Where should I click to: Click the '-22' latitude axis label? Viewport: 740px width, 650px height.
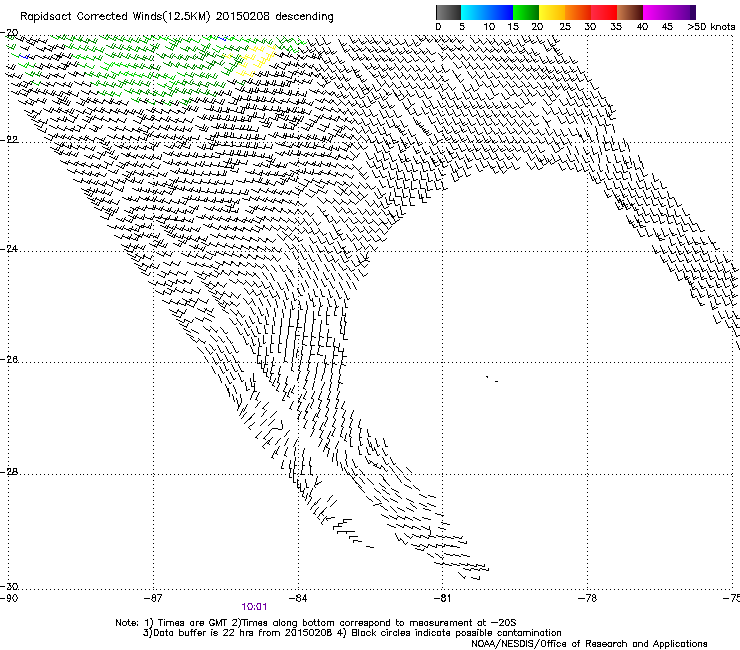pyautogui.click(x=9, y=140)
